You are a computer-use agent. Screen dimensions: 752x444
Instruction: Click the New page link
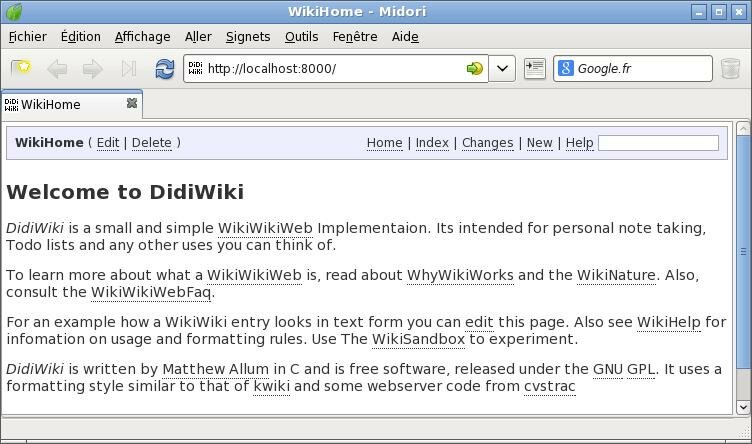click(540, 143)
